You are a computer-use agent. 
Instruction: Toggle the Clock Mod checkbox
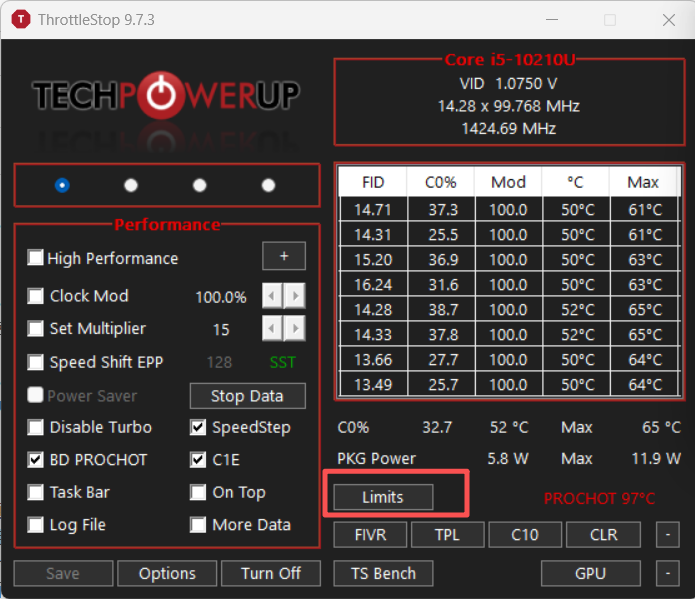35,296
